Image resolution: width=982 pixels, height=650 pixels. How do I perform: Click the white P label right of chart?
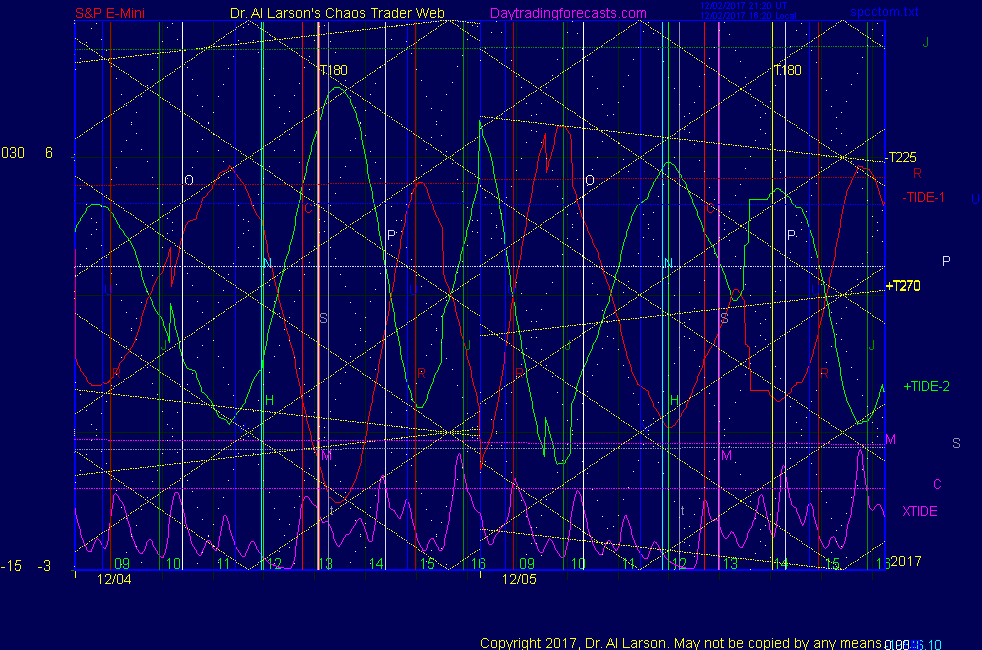click(946, 261)
